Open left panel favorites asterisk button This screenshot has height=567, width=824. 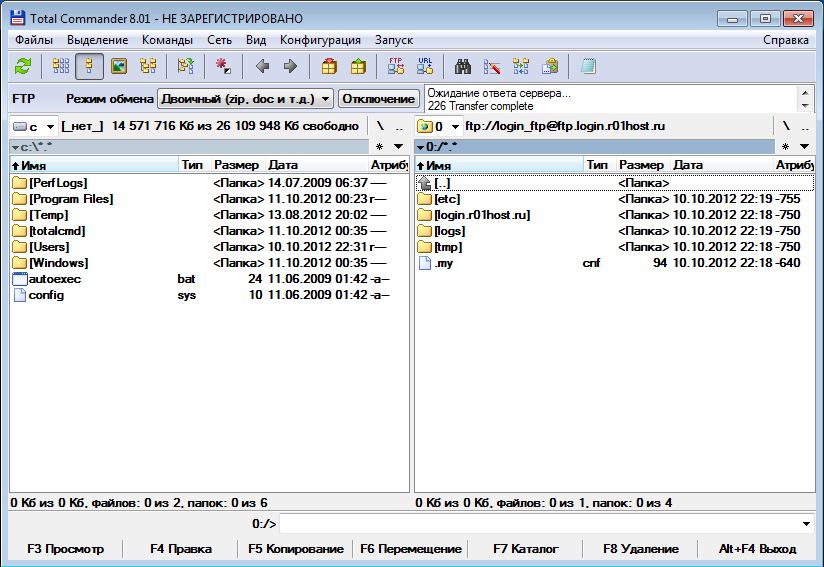[379, 147]
